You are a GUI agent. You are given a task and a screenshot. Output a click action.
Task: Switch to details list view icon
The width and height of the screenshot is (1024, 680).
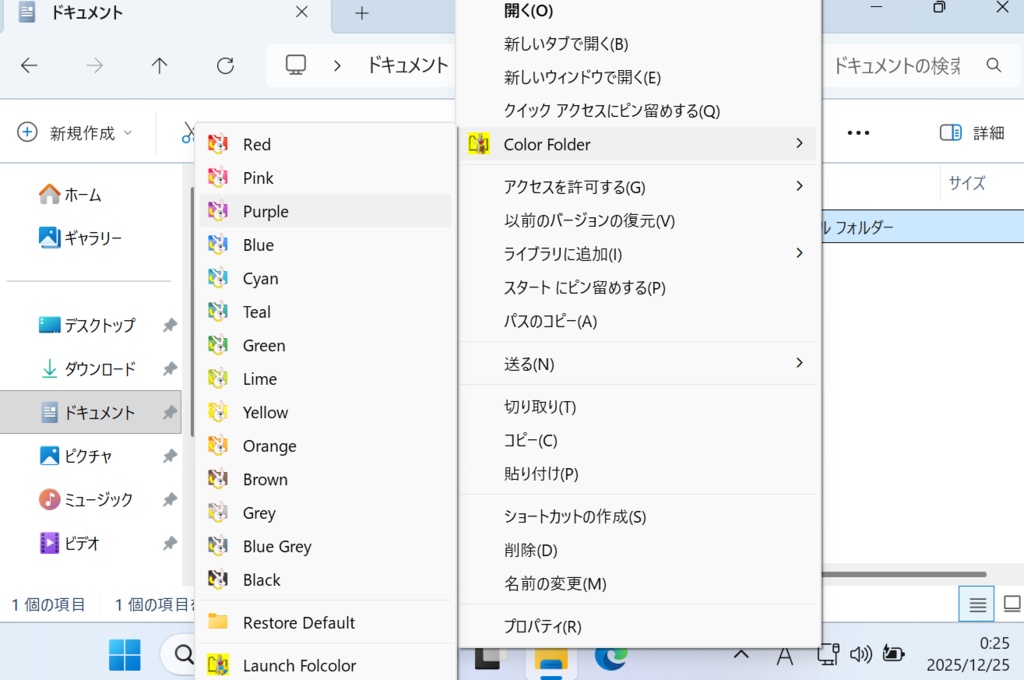point(977,604)
